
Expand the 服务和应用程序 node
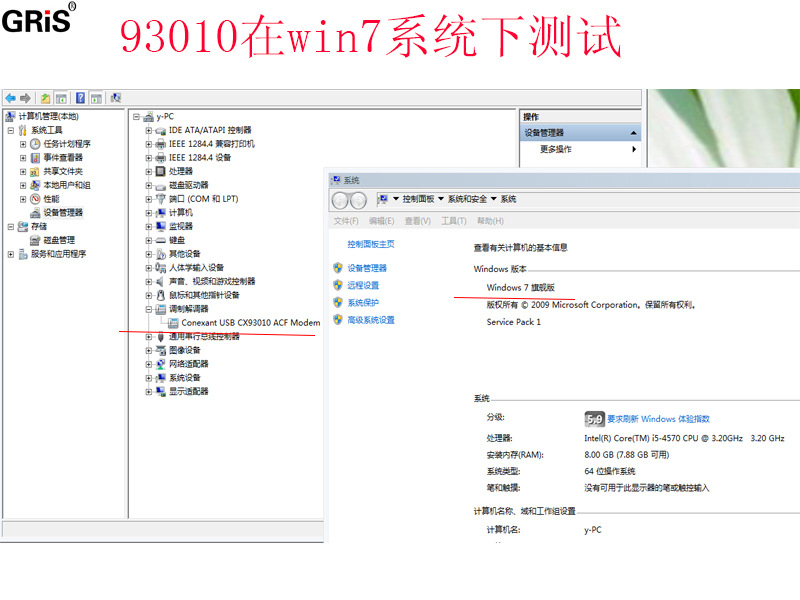(11, 254)
